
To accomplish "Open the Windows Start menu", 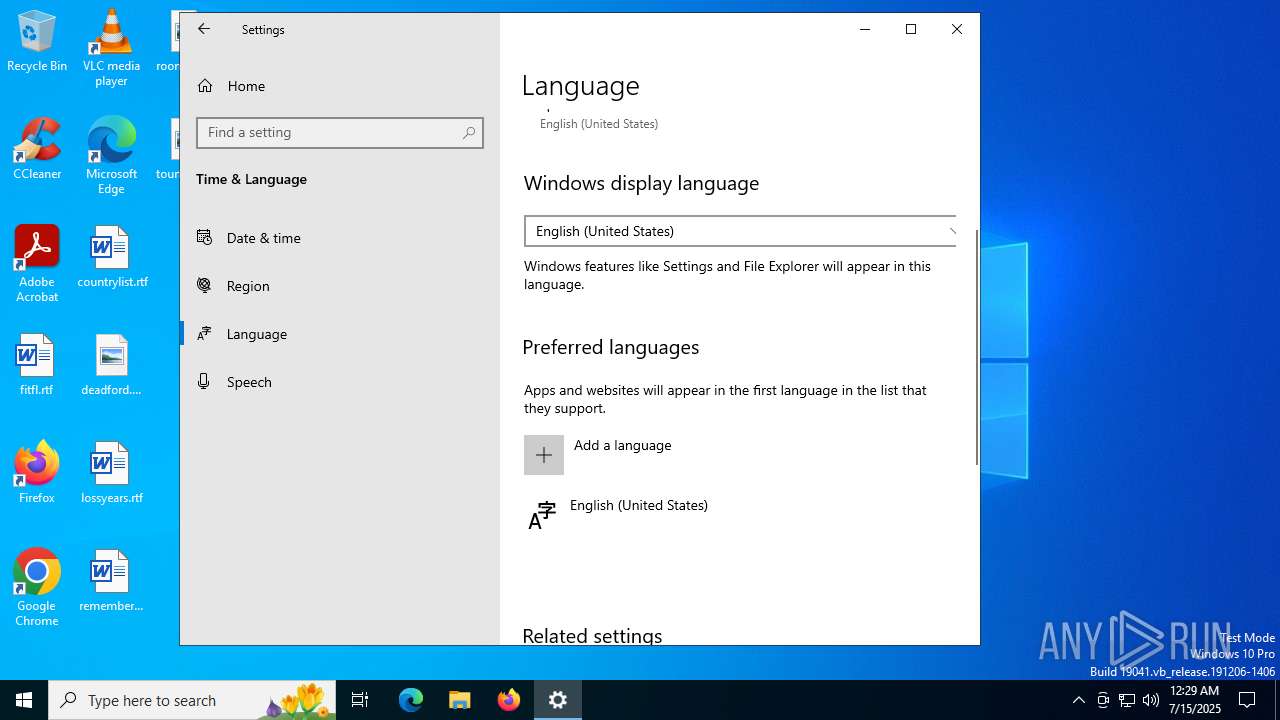I will (24, 700).
